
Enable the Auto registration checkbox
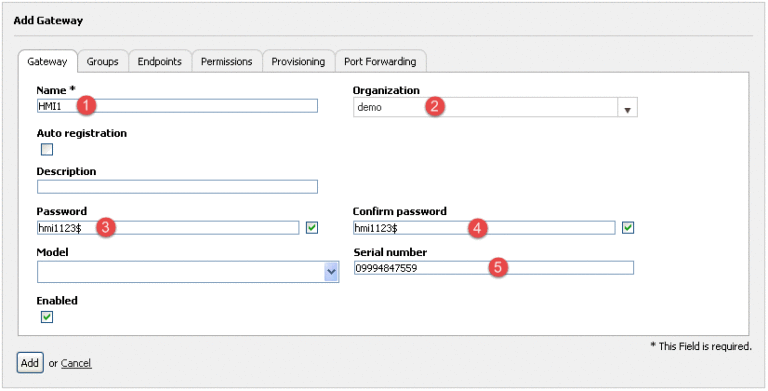[x=47, y=149]
